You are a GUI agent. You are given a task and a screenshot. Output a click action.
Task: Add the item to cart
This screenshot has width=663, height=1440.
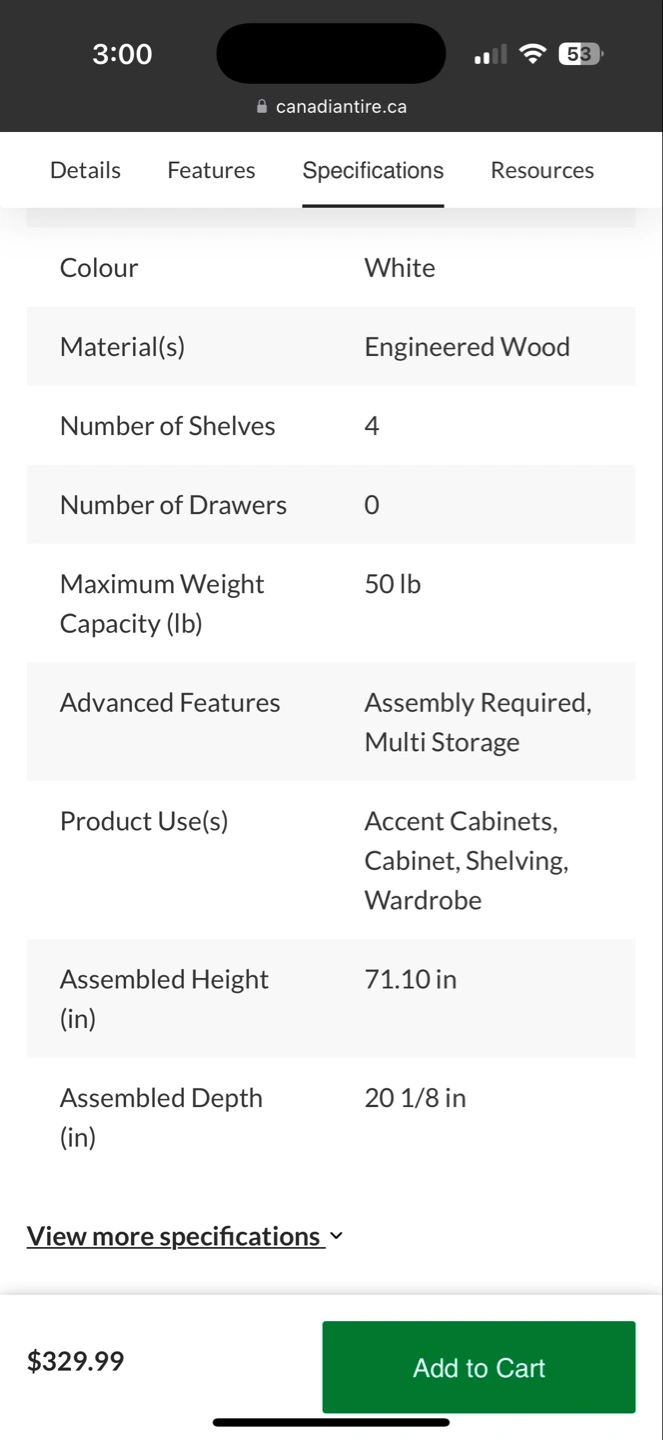pyautogui.click(x=479, y=1367)
